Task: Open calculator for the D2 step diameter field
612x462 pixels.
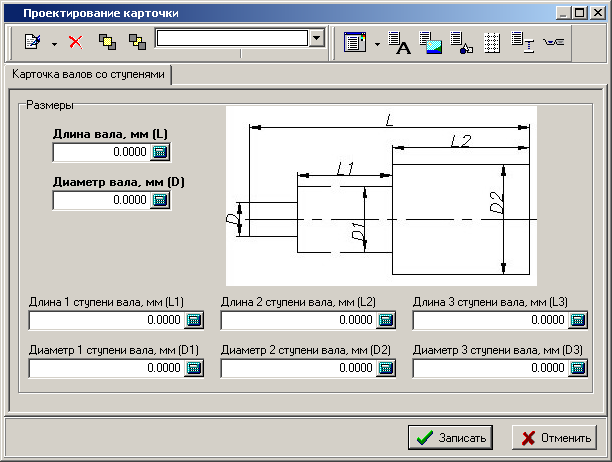Action: [x=386, y=368]
